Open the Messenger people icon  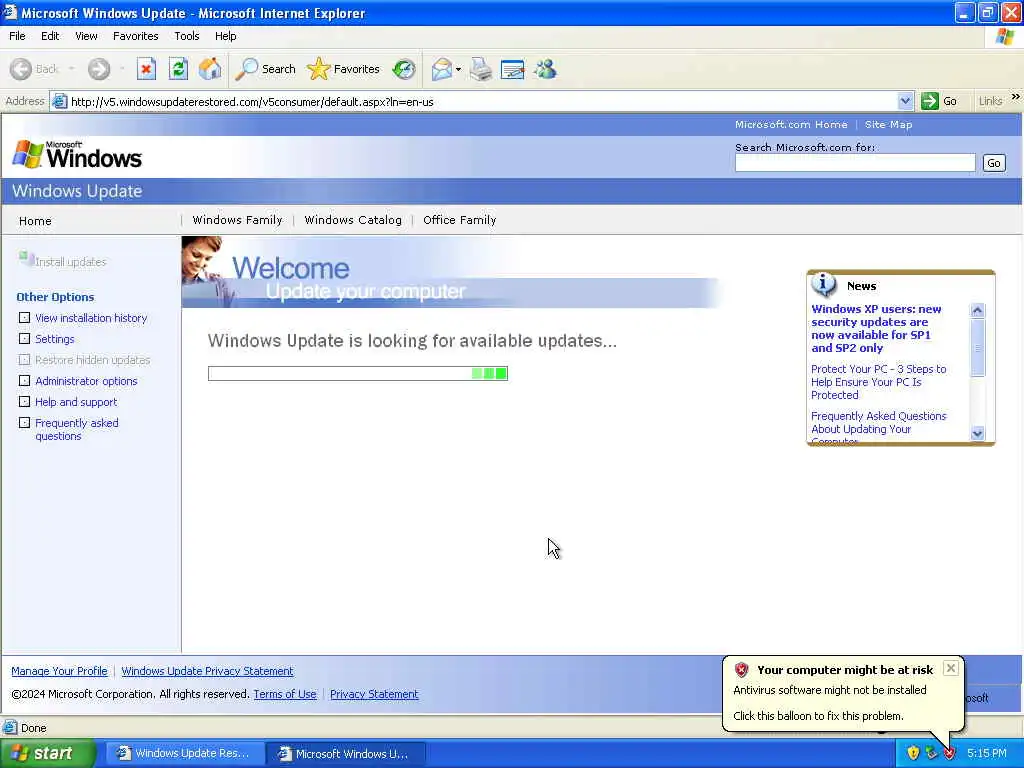tap(545, 69)
